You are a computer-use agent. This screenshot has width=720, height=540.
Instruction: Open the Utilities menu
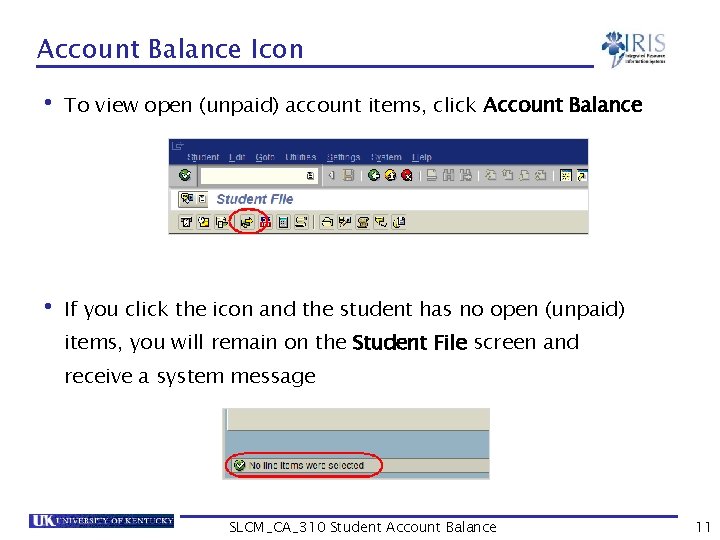coord(301,157)
